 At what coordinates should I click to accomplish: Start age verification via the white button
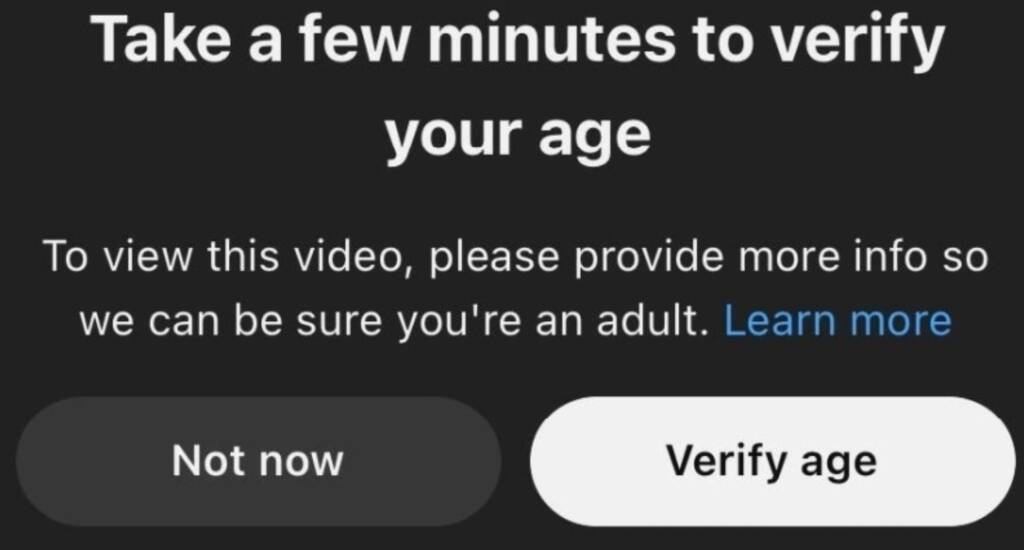coord(772,461)
